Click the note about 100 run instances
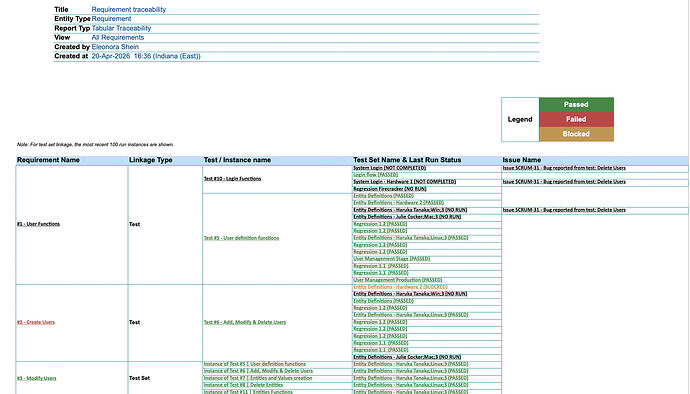 (x=95, y=144)
